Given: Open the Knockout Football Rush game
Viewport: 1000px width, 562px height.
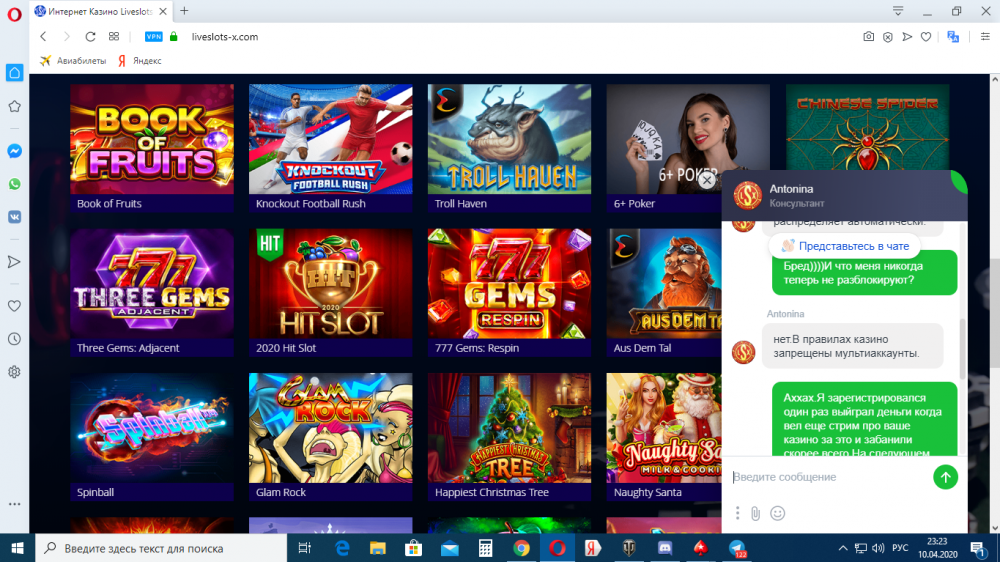Looking at the screenshot, I should coord(330,148).
